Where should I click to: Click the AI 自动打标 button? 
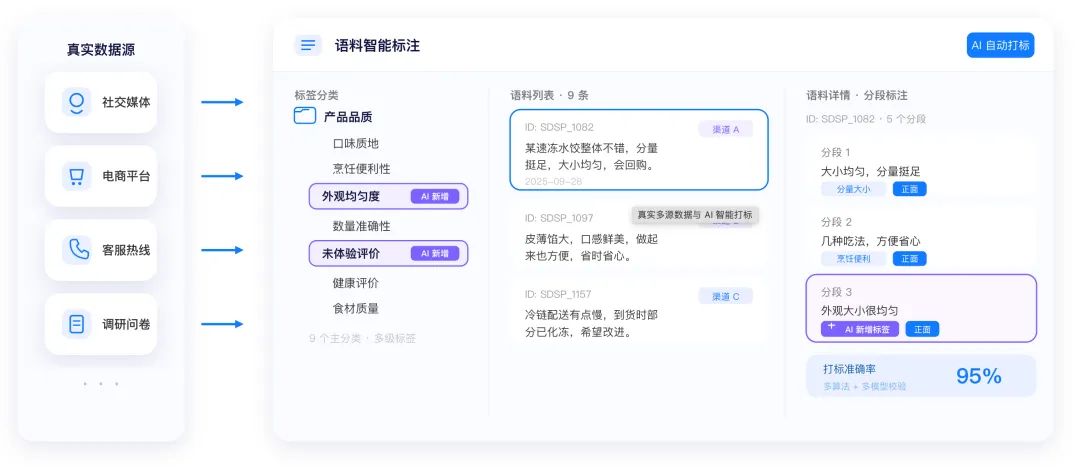tap(1000, 45)
